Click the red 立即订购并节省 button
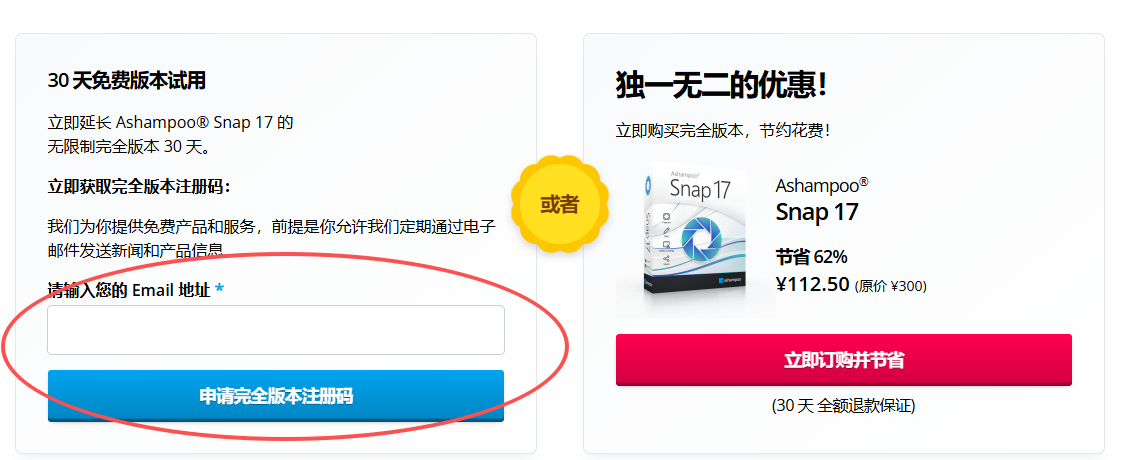Image resolution: width=1127 pixels, height=460 pixels. [843, 360]
